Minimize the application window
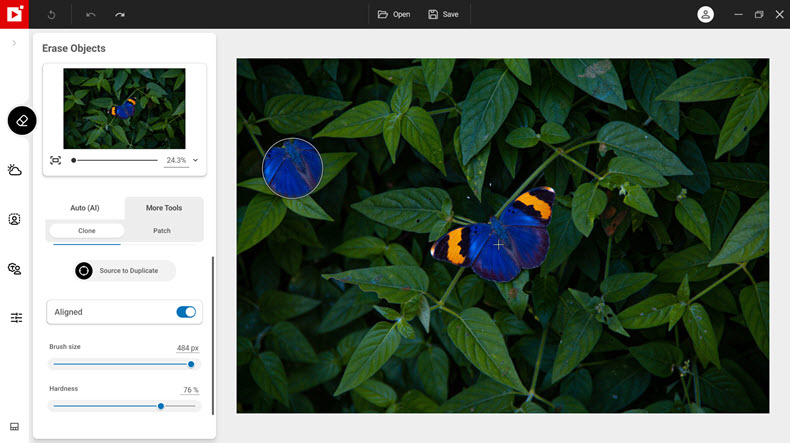Viewport: 790px width, 443px height. pyautogui.click(x=738, y=14)
